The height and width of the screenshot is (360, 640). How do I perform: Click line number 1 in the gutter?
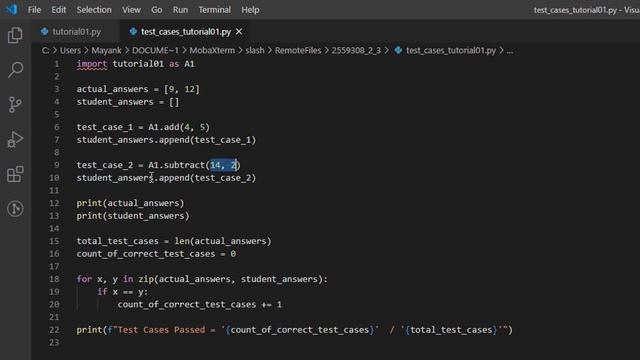tap(57, 64)
